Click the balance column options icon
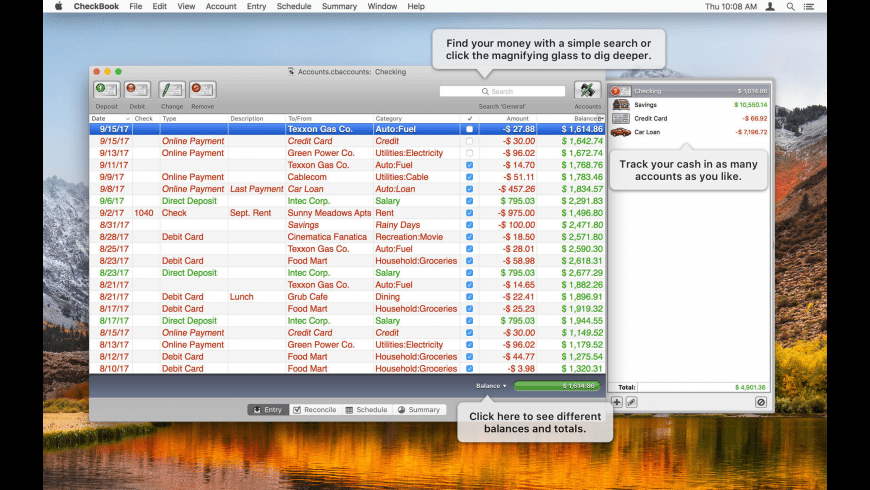 (601, 119)
